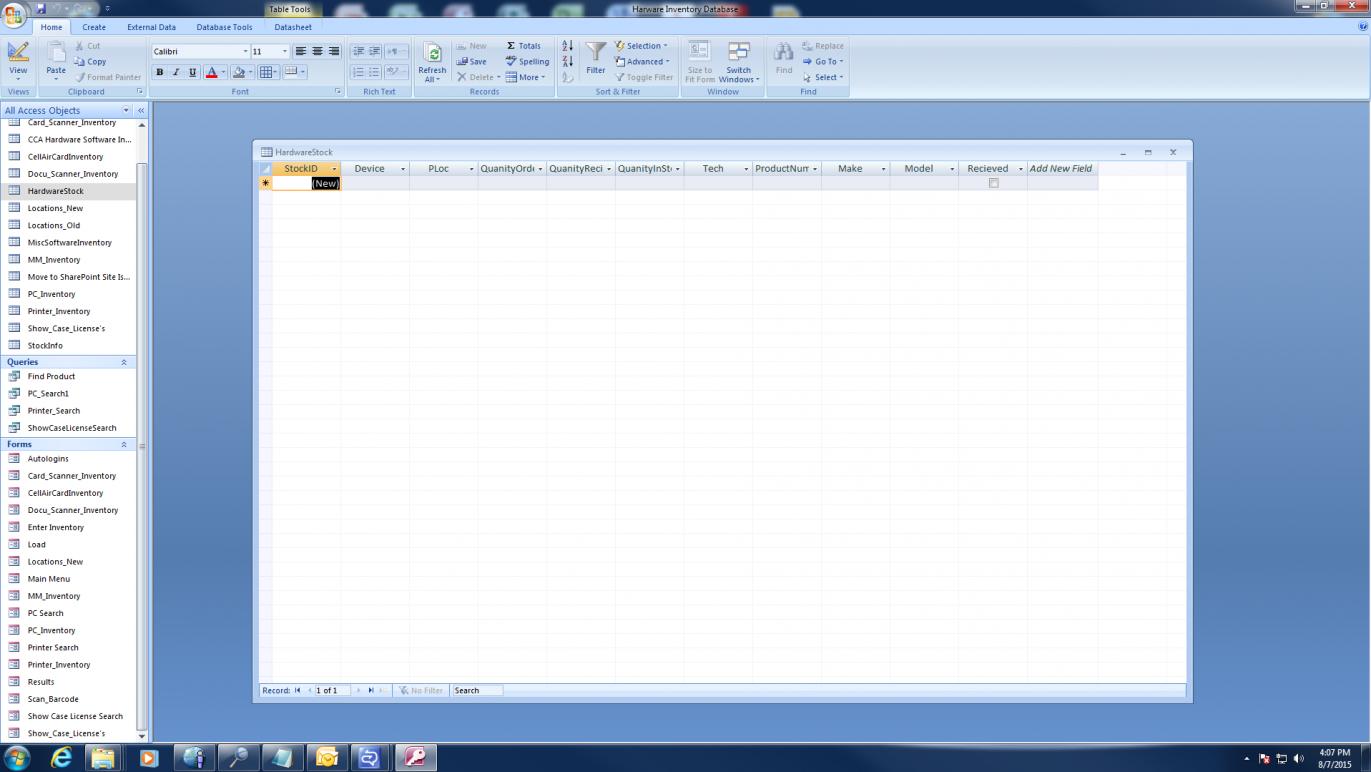Sort ascending with the A-Z icon

pos(567,46)
